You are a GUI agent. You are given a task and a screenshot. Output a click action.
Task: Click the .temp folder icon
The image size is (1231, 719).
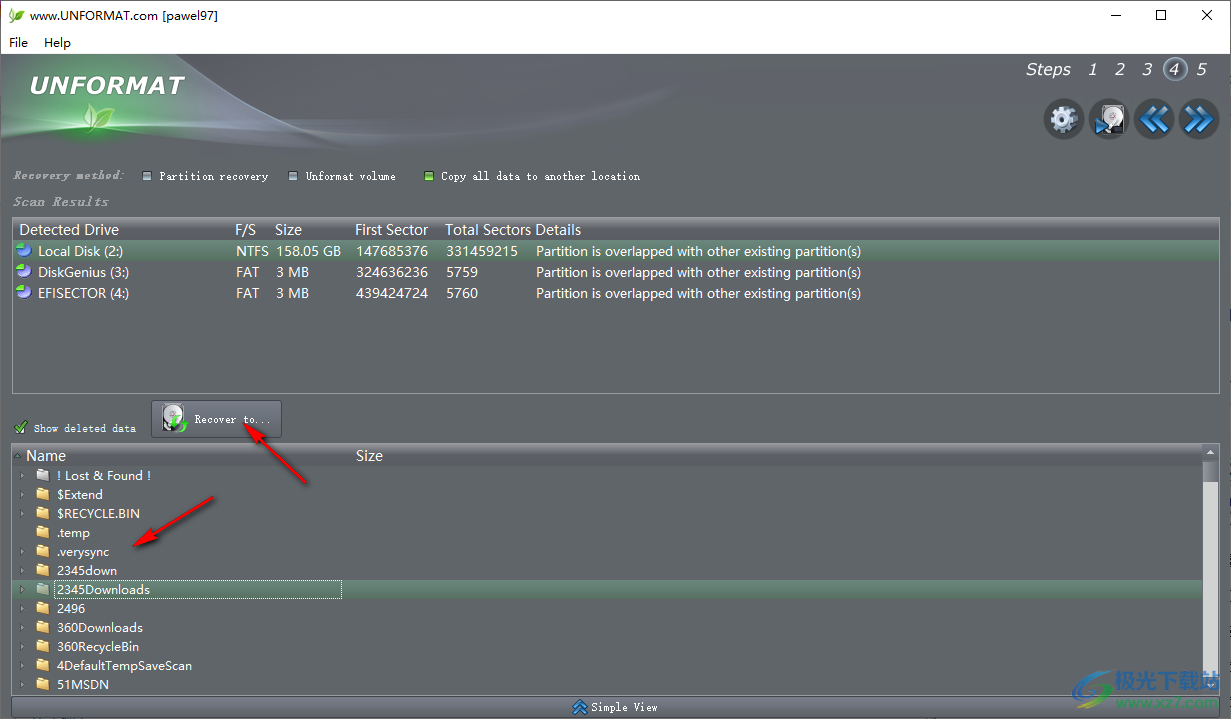pos(42,532)
